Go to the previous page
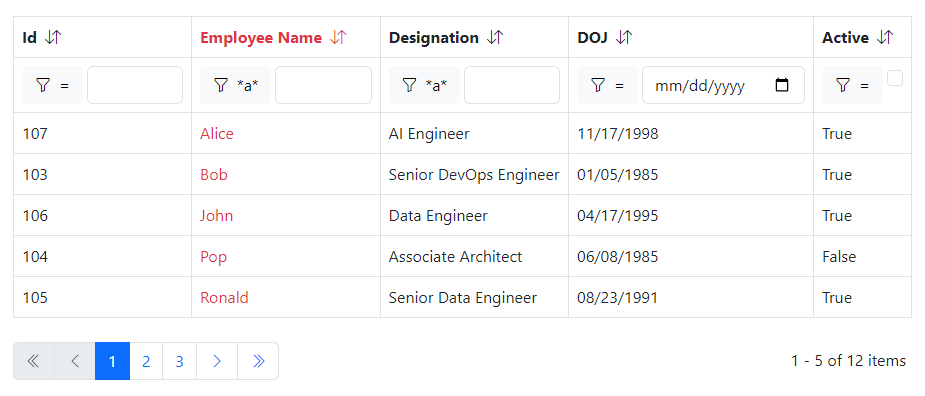The height and width of the screenshot is (396, 925). (x=75, y=361)
